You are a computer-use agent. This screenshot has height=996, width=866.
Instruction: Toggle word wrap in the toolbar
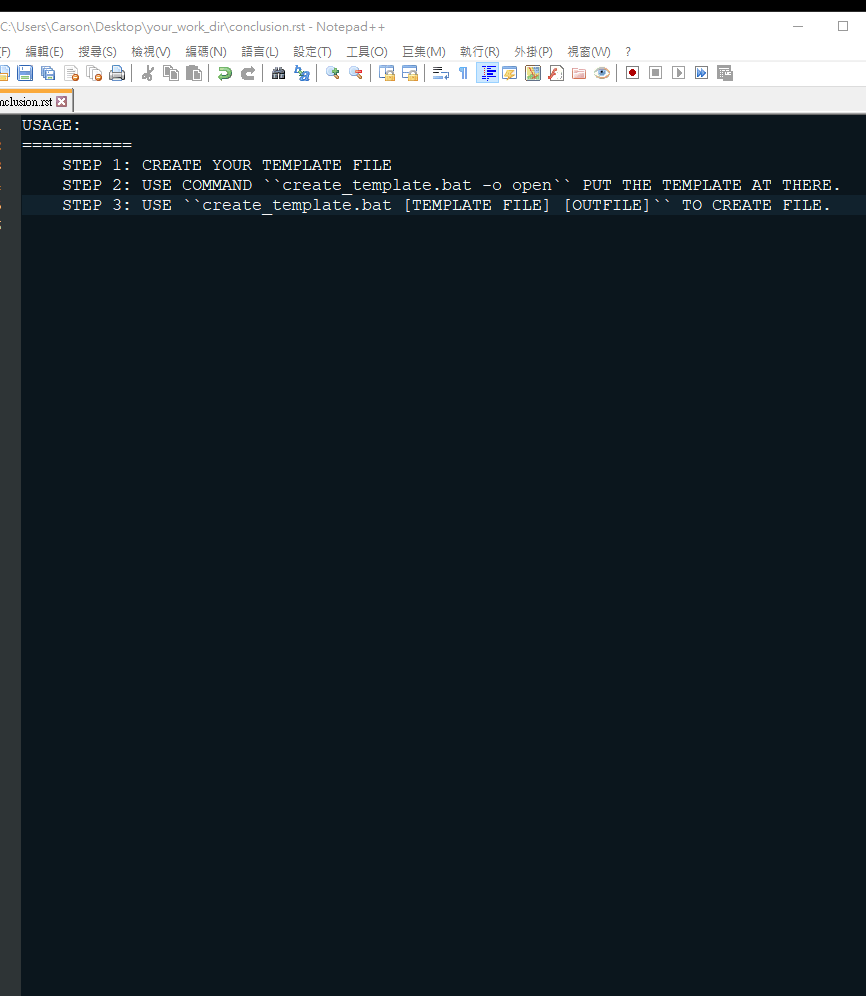(440, 72)
